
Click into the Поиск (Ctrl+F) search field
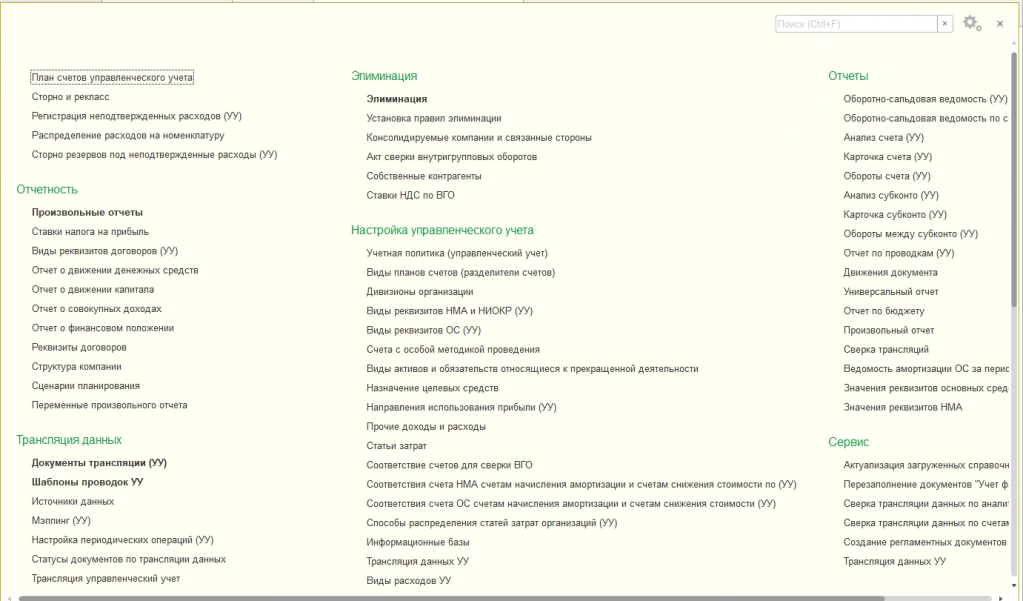(x=856, y=23)
